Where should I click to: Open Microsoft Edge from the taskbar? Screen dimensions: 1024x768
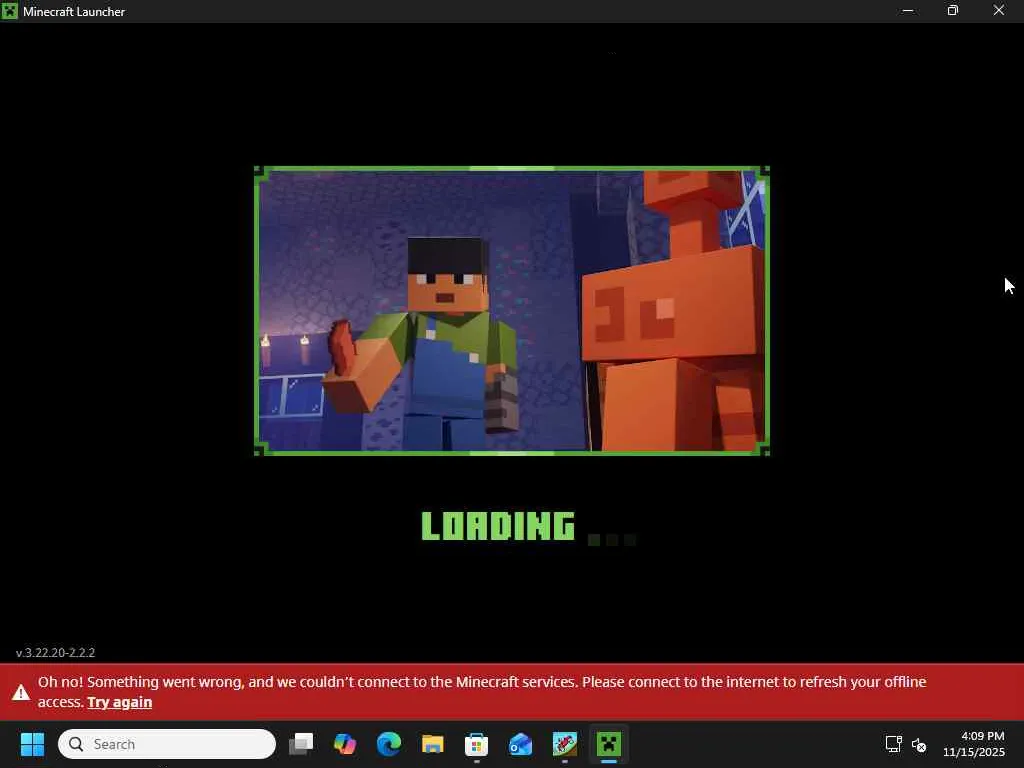point(389,744)
